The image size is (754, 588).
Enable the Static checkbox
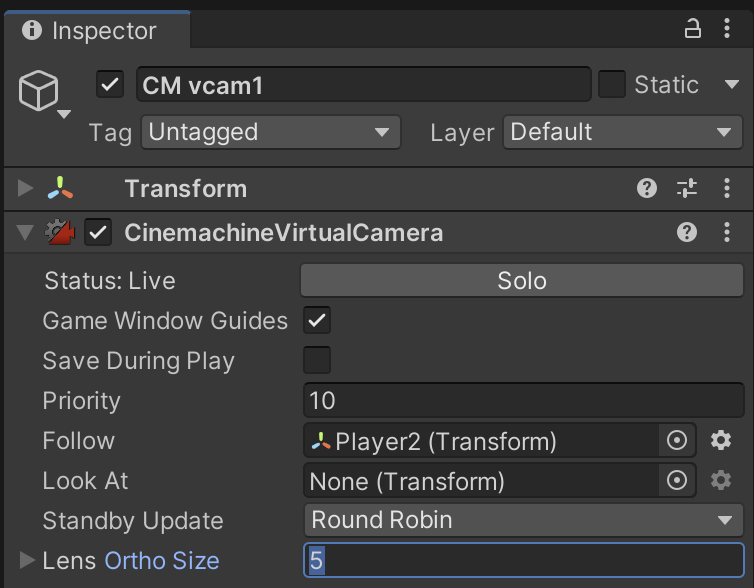click(612, 85)
